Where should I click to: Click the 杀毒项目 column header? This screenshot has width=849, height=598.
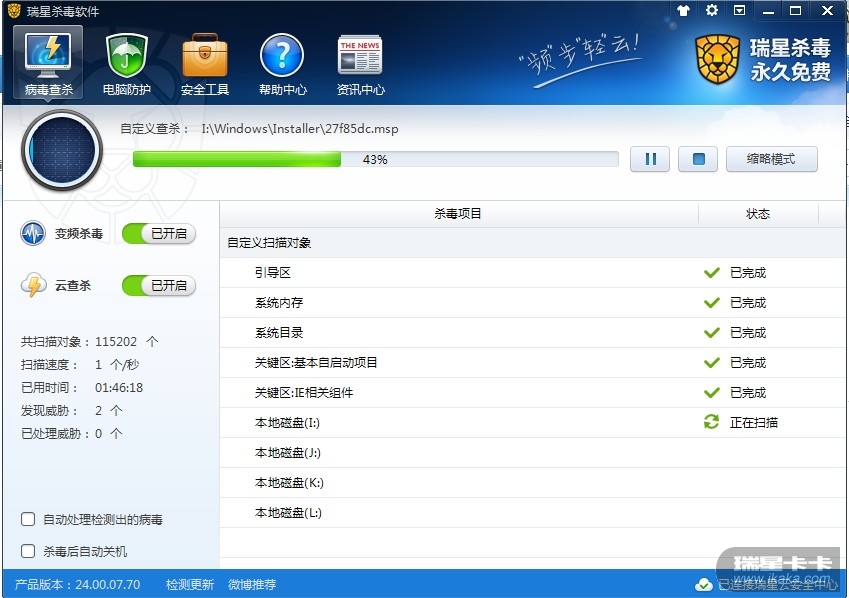[x=458, y=214]
